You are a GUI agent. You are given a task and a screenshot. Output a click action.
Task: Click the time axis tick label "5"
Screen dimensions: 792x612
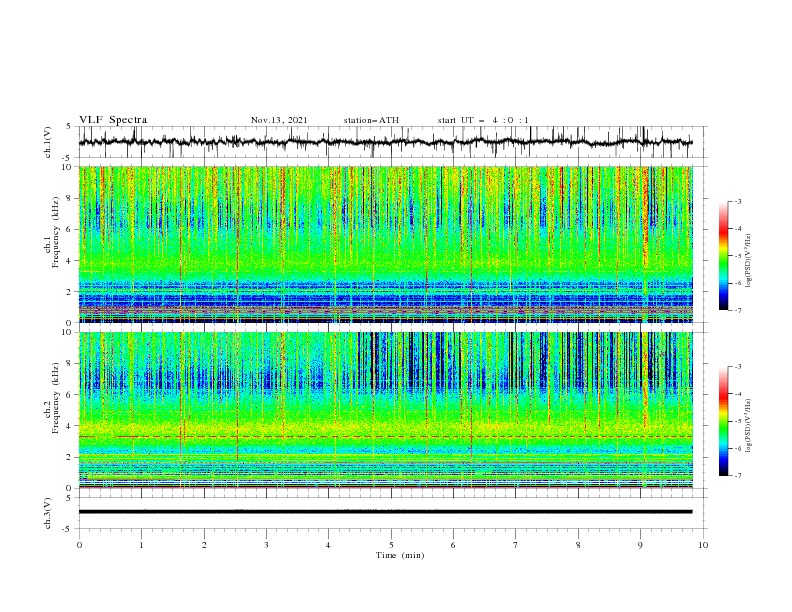(x=391, y=545)
